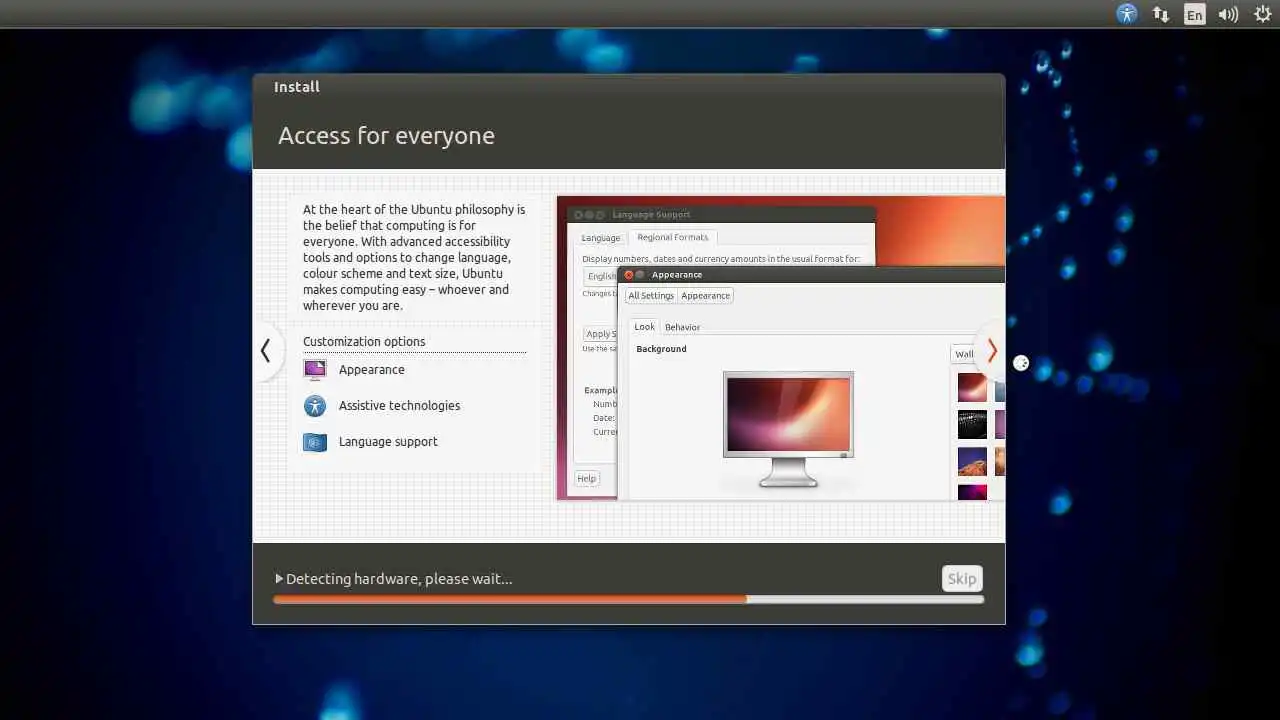Open the Look tab in Appearance window
The width and height of the screenshot is (1280, 720).
pos(645,326)
